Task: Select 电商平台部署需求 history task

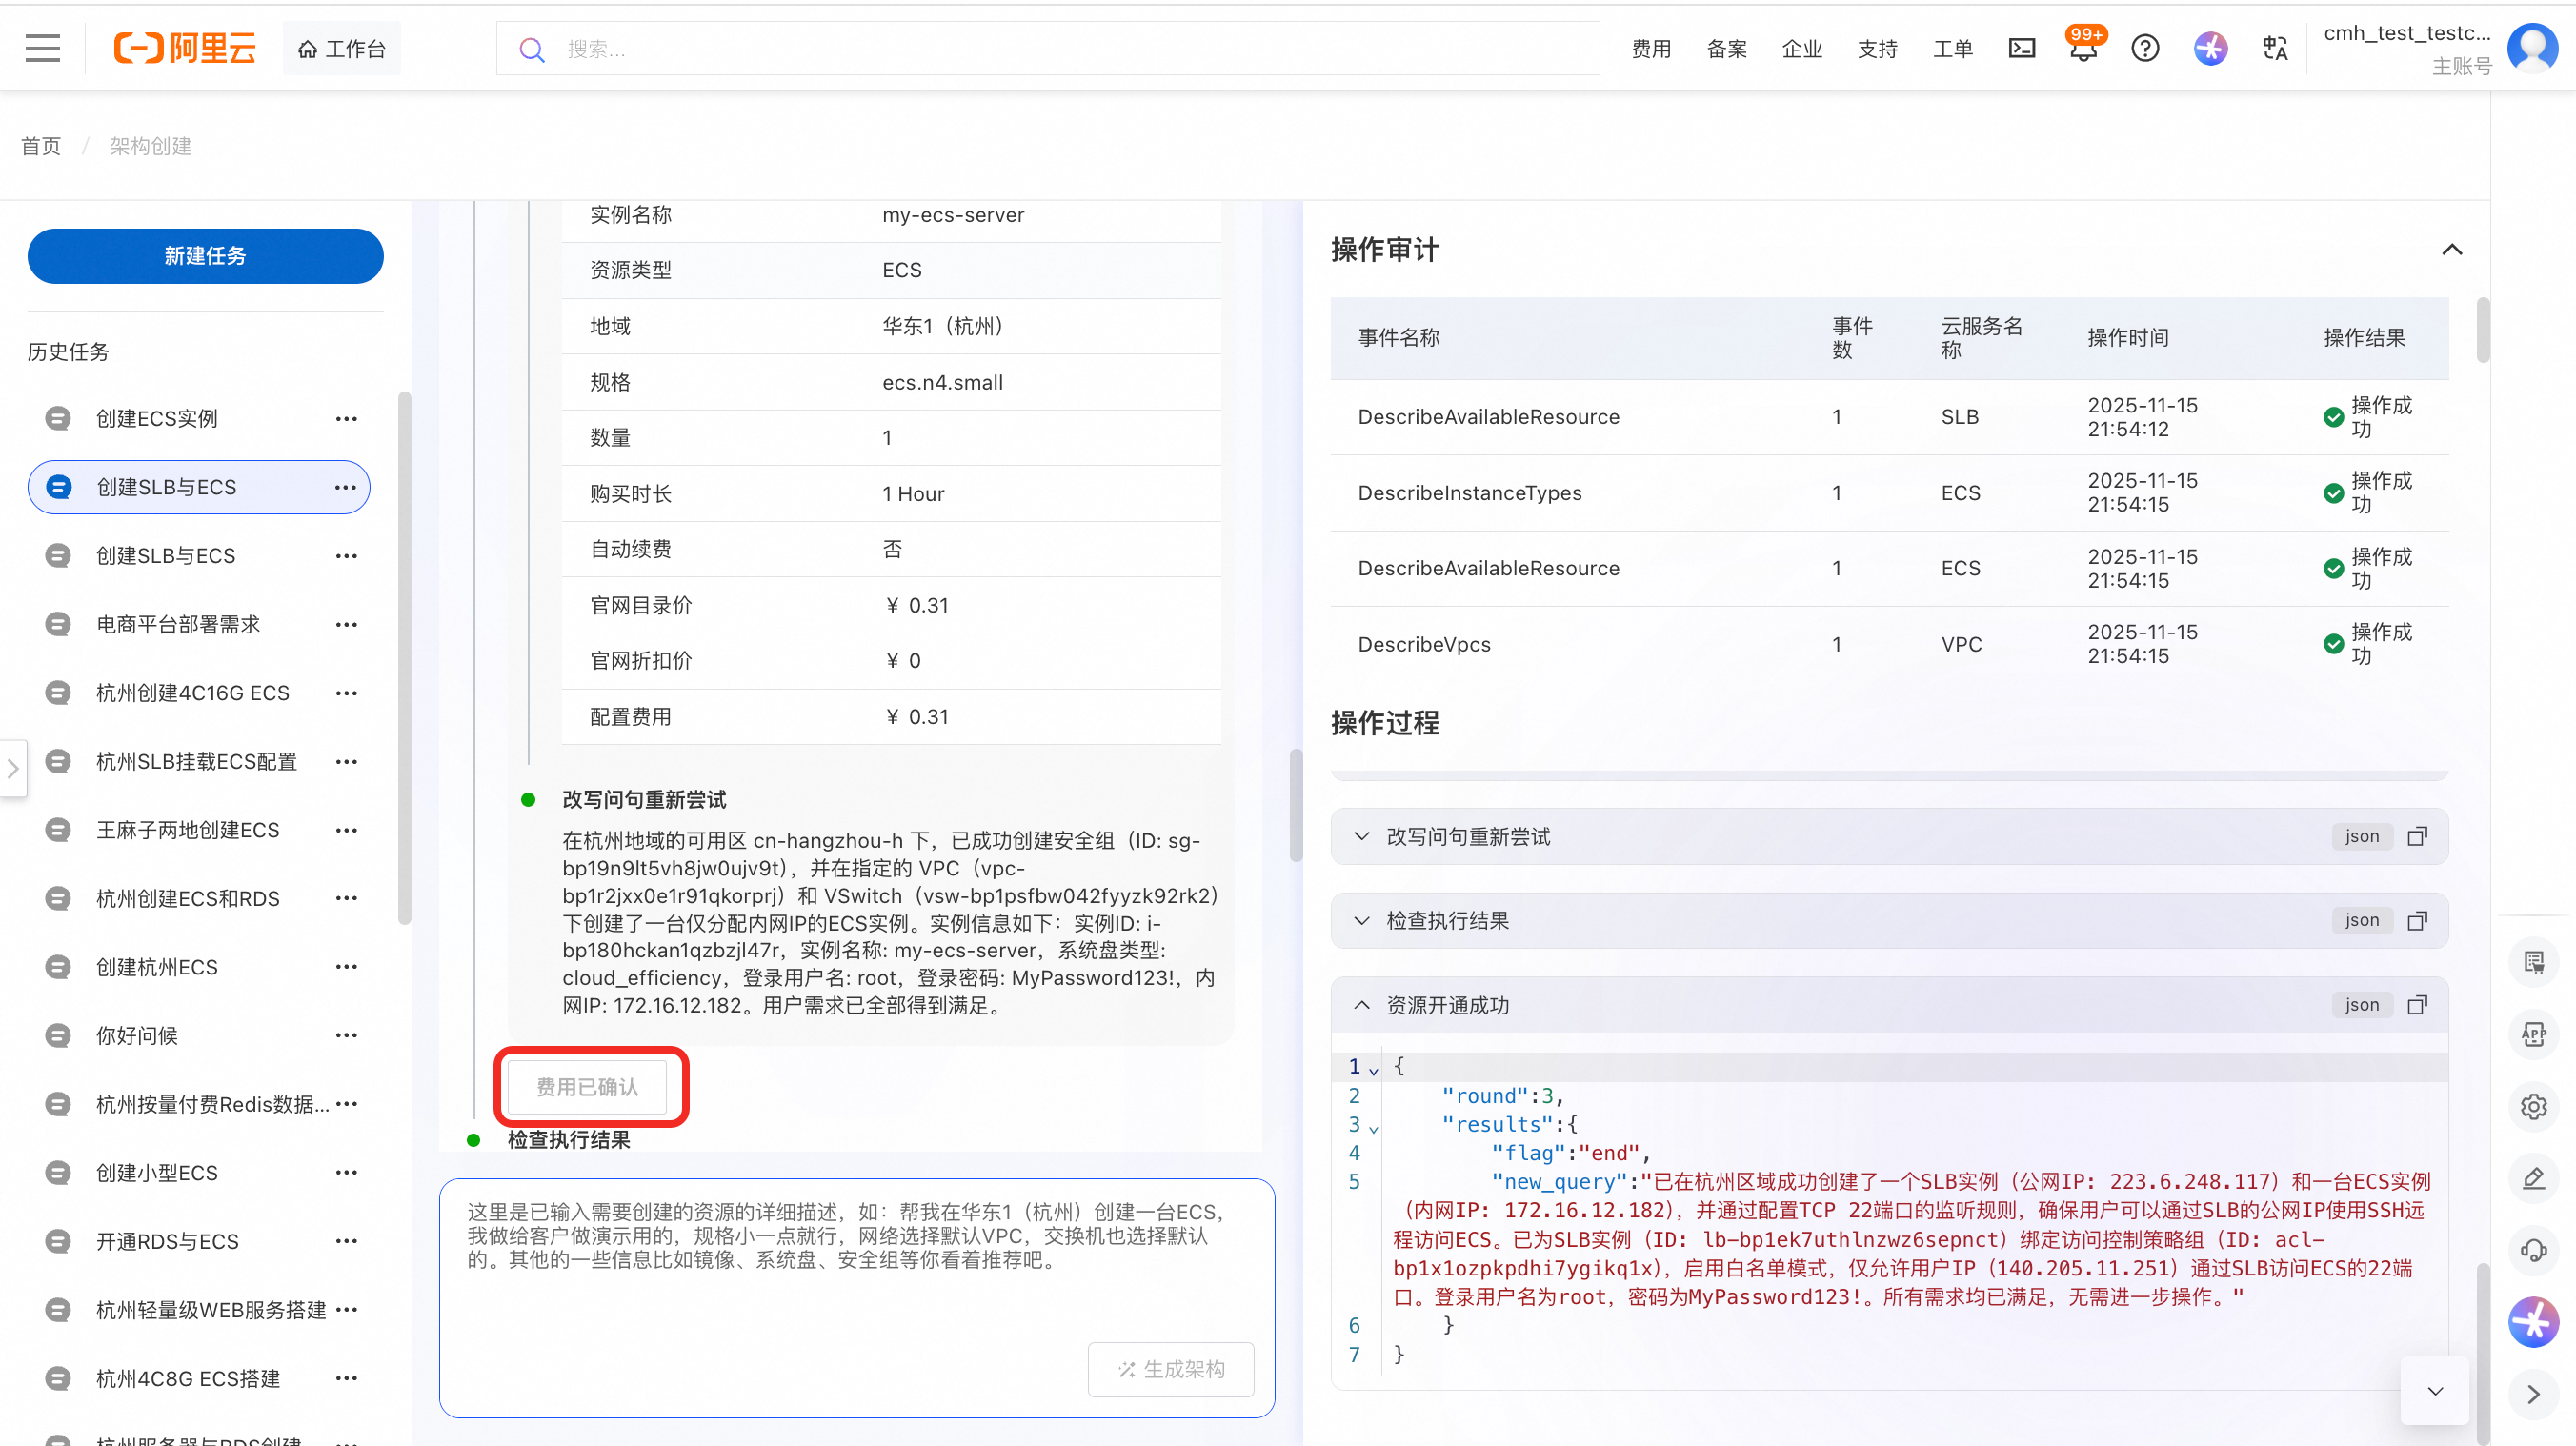Action: pyautogui.click(x=178, y=625)
